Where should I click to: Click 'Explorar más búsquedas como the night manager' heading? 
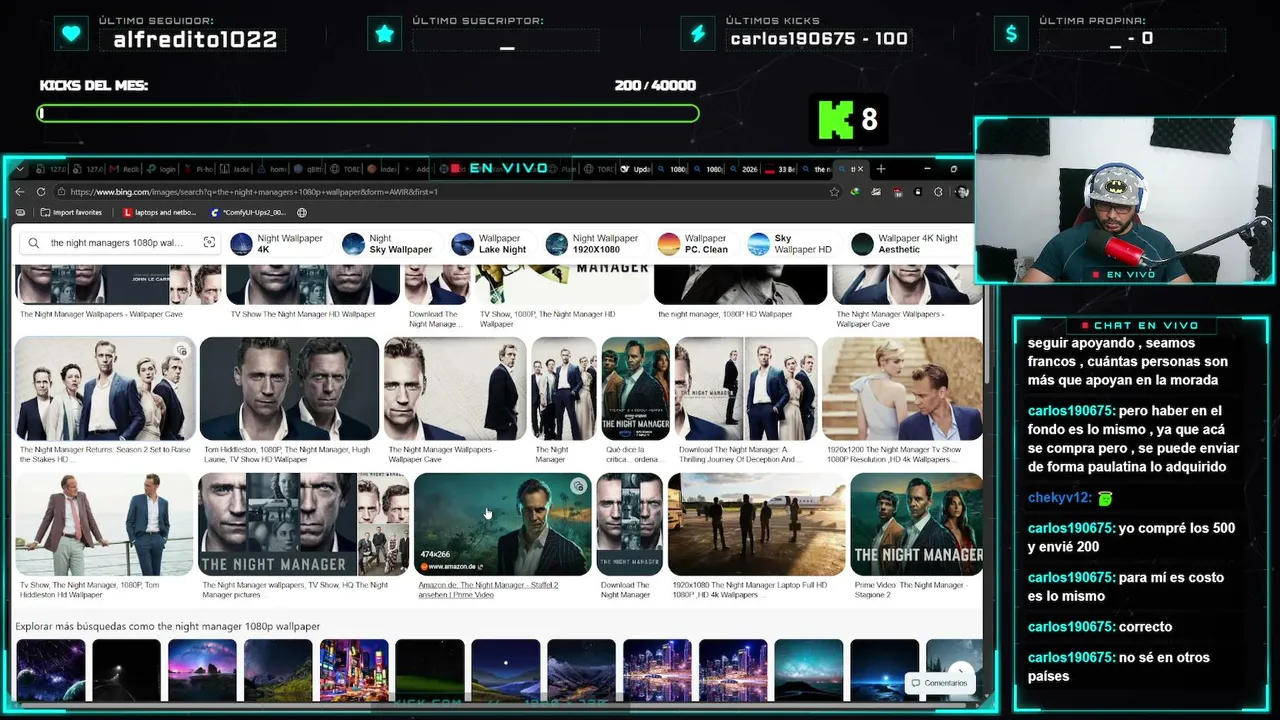pyautogui.click(x=168, y=627)
